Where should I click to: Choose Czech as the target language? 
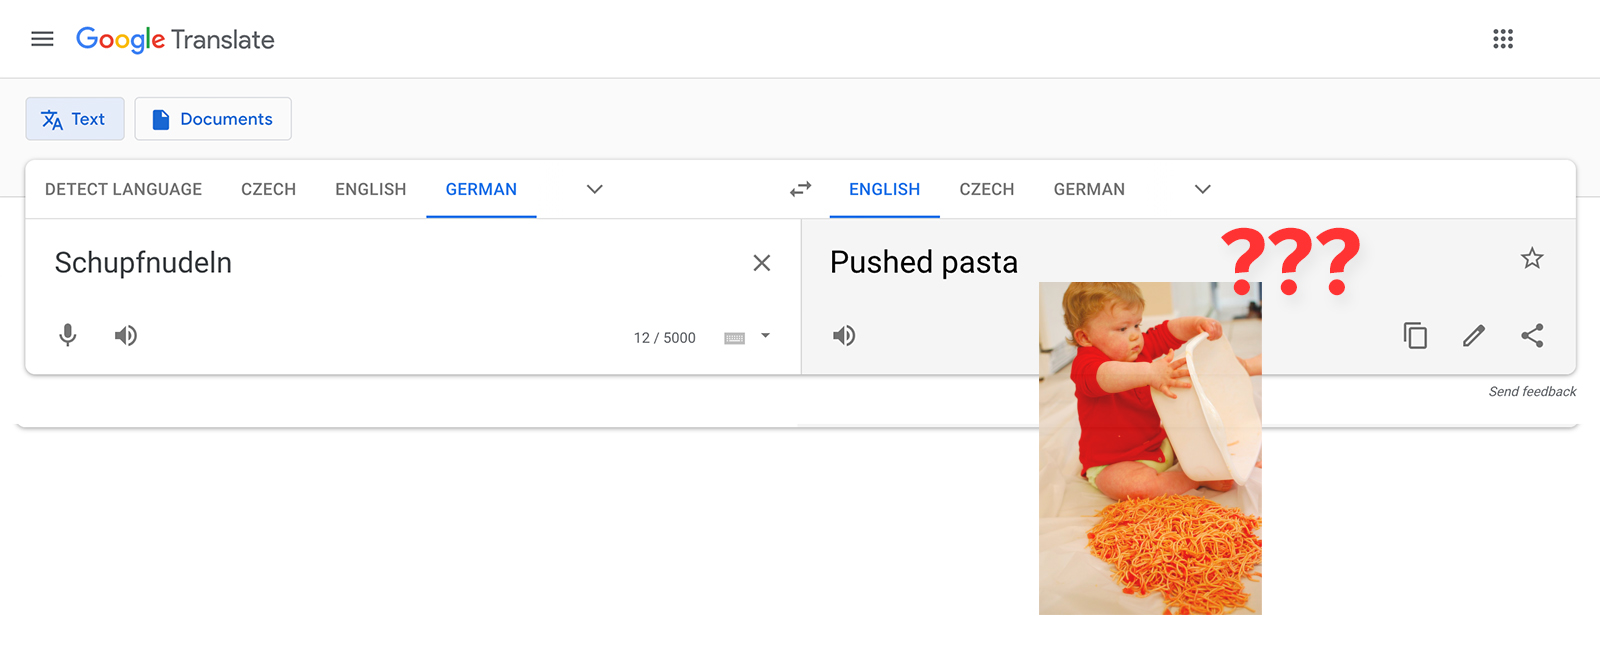[x=987, y=189]
